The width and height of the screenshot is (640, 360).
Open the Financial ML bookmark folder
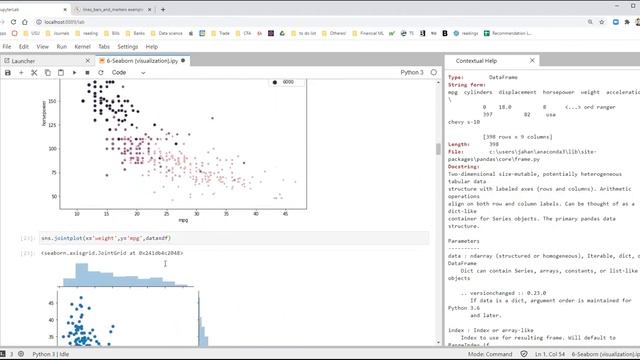pos(367,33)
